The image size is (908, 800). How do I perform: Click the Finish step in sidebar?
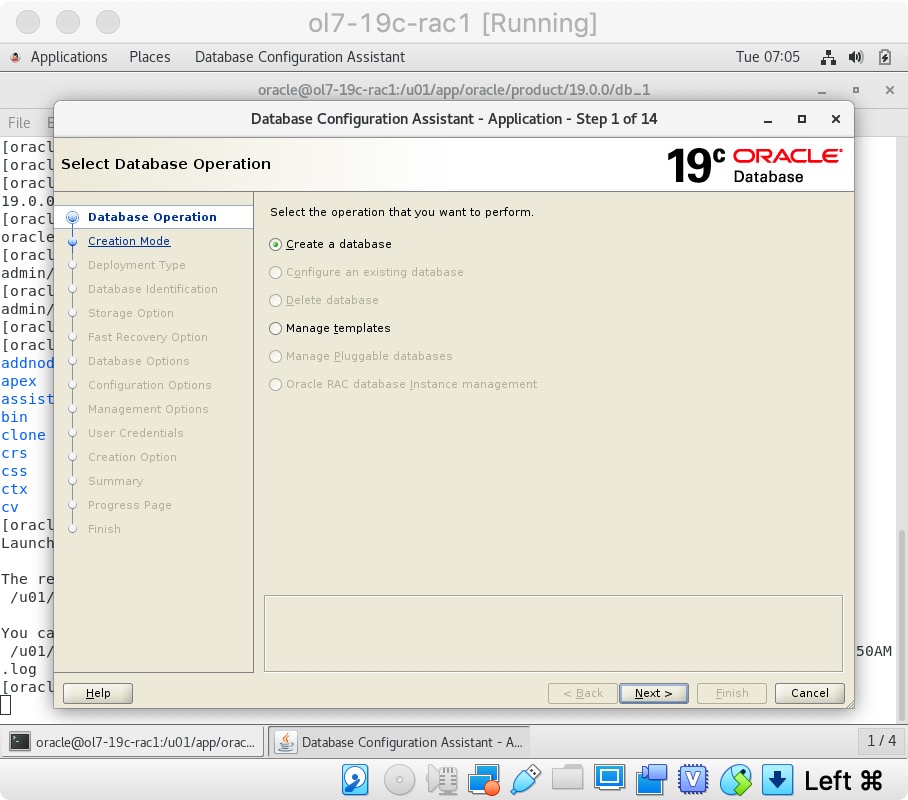point(104,529)
